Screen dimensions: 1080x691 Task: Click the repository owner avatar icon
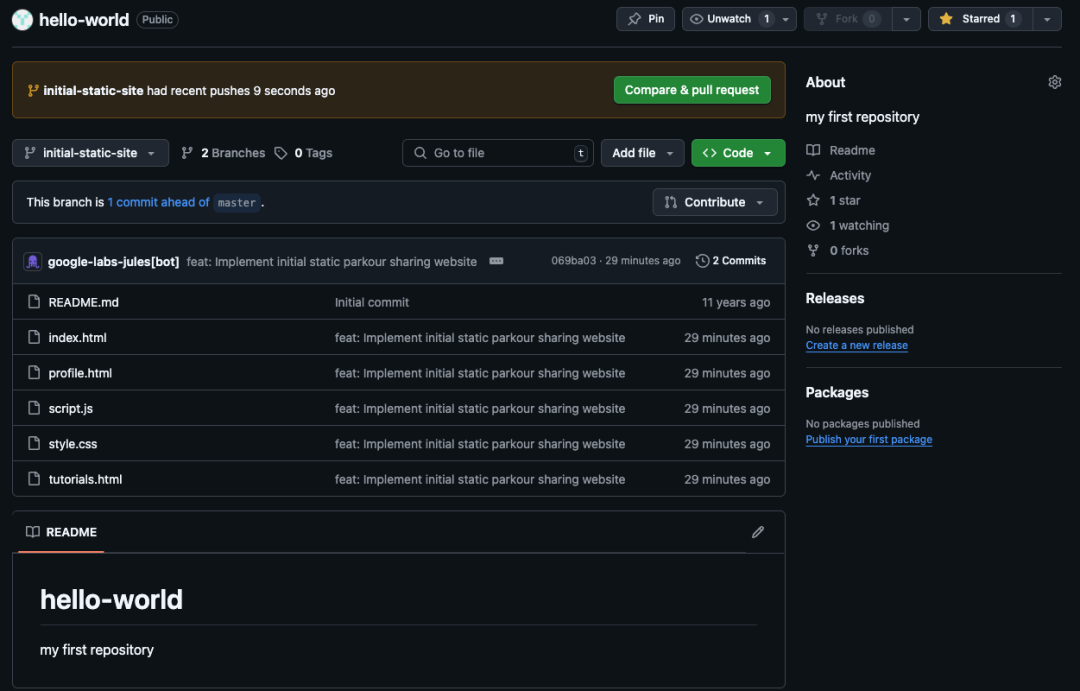tap(22, 19)
